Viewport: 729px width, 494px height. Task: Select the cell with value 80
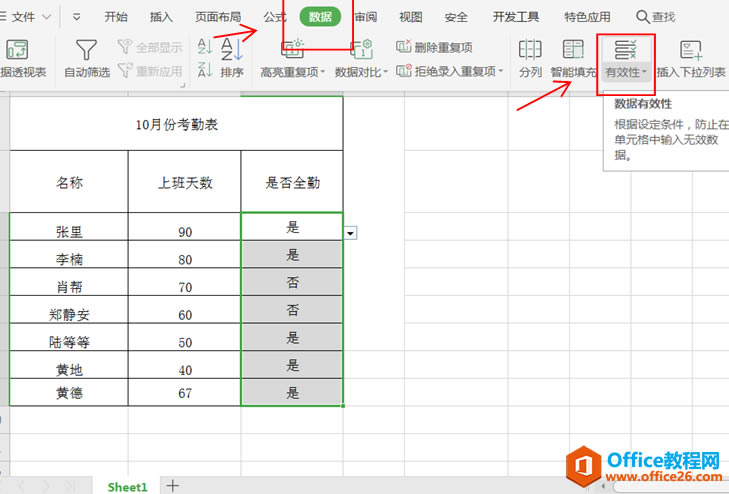pos(185,254)
